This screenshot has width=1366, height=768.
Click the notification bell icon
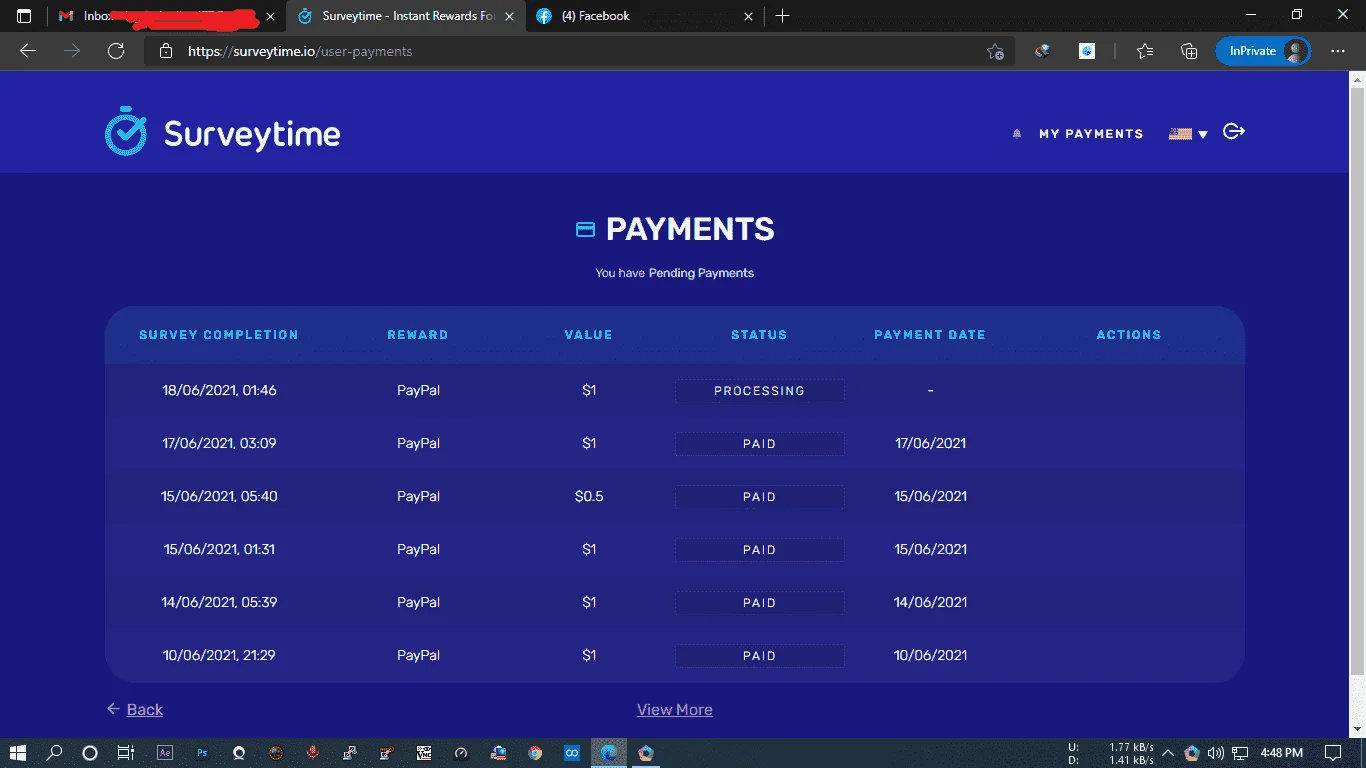coord(1017,133)
